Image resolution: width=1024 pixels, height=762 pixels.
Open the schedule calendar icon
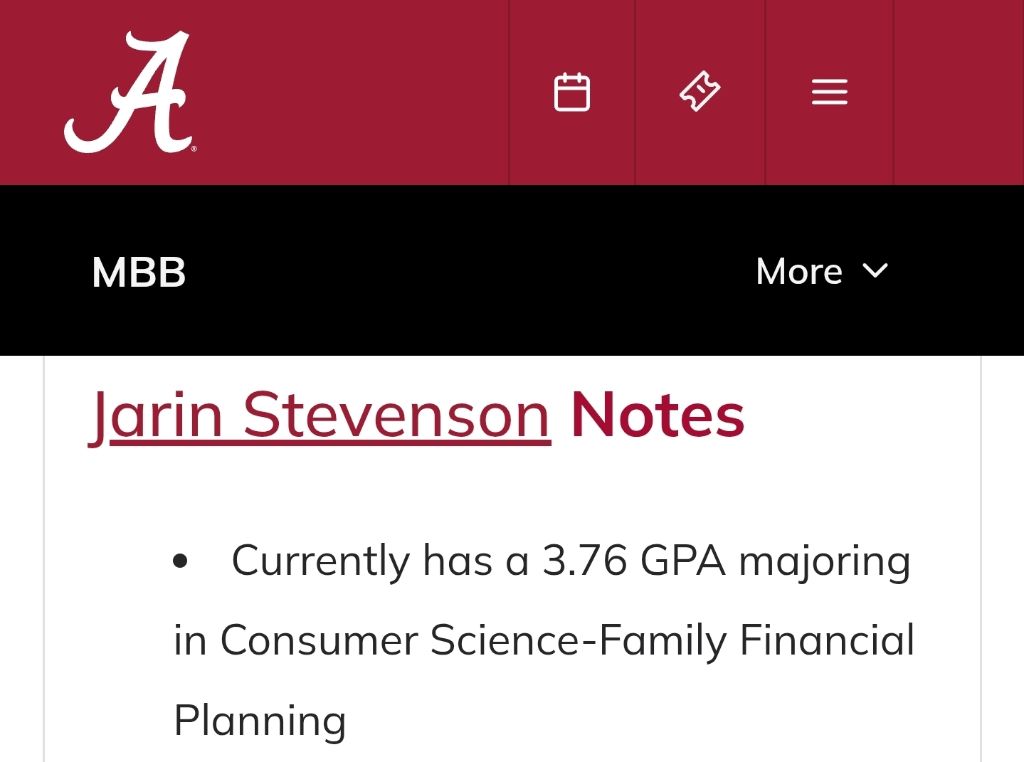click(x=572, y=92)
